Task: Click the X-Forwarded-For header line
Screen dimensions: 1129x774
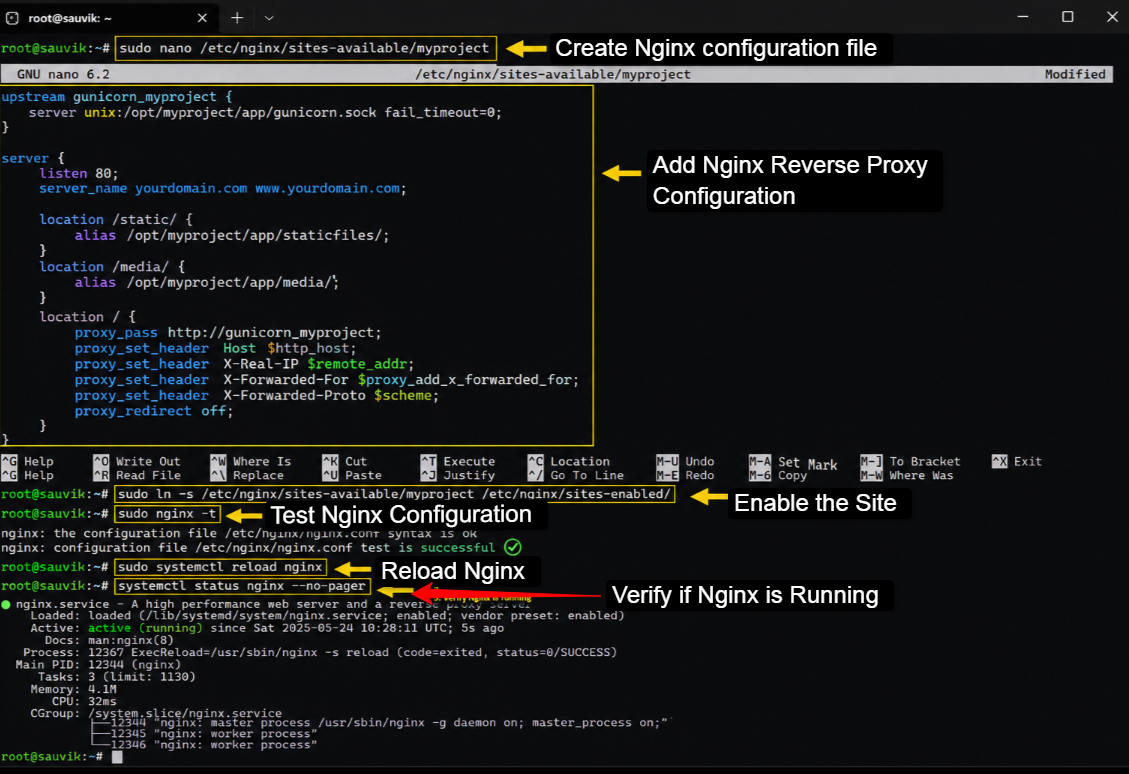Action: click(327, 380)
